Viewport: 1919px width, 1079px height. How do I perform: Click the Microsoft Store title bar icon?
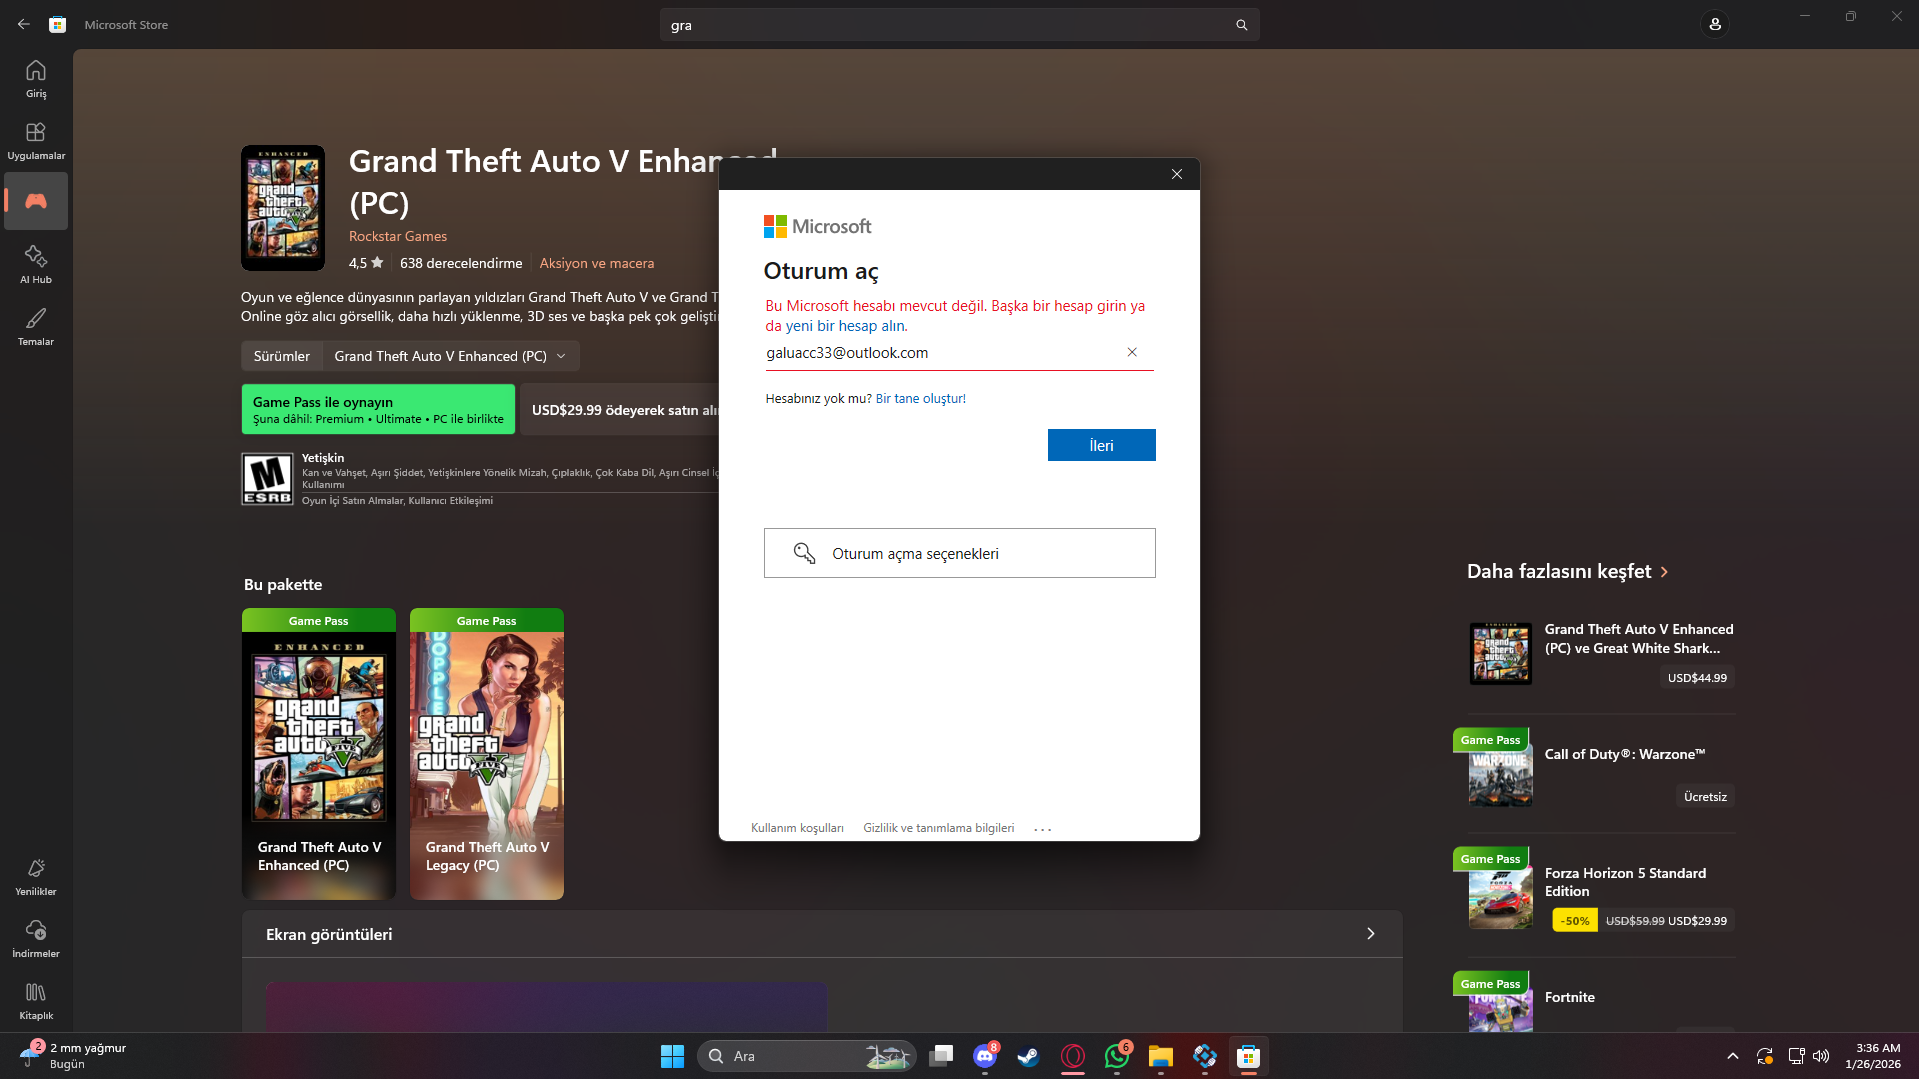[x=58, y=24]
